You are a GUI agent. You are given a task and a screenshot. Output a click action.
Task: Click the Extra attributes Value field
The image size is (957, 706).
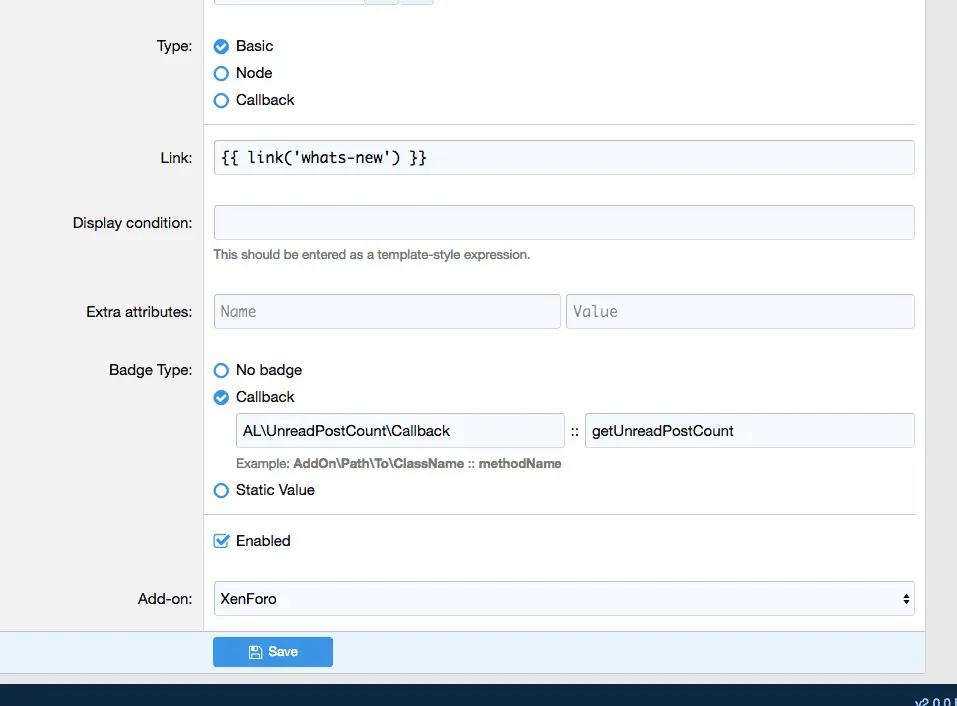tap(740, 311)
